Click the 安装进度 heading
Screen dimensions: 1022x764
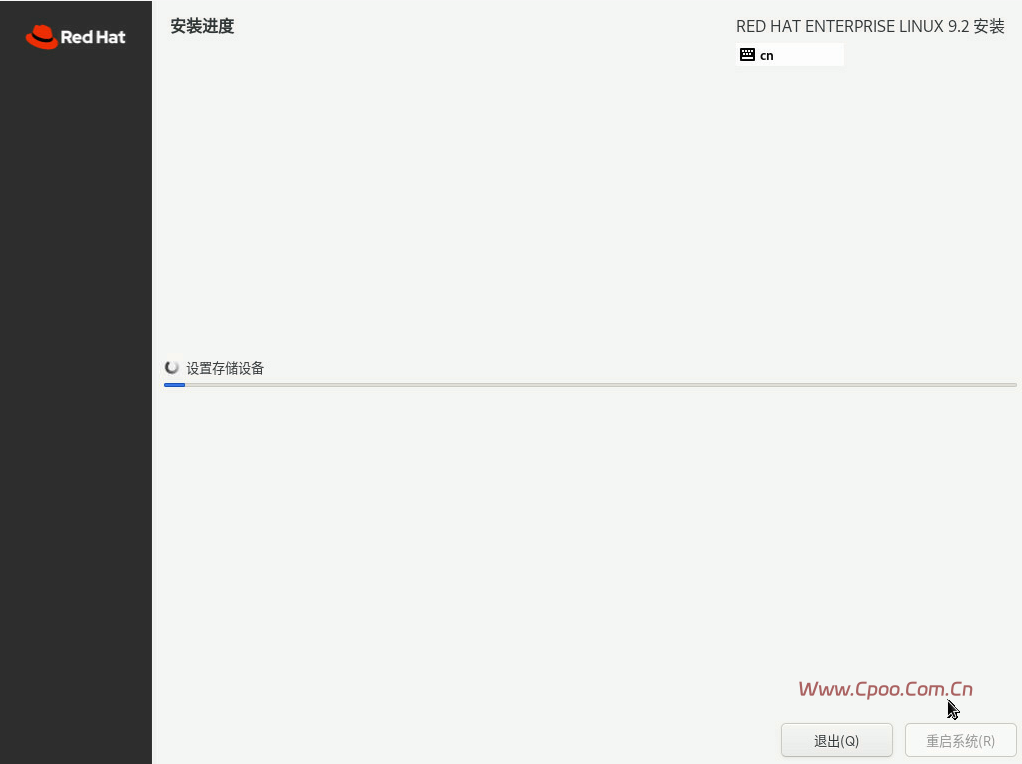(202, 26)
